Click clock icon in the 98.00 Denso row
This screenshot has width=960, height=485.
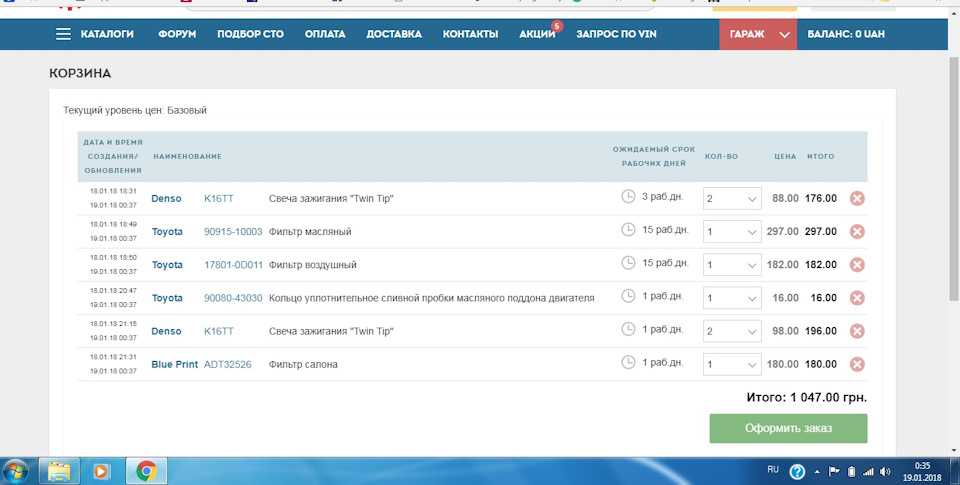click(x=628, y=329)
